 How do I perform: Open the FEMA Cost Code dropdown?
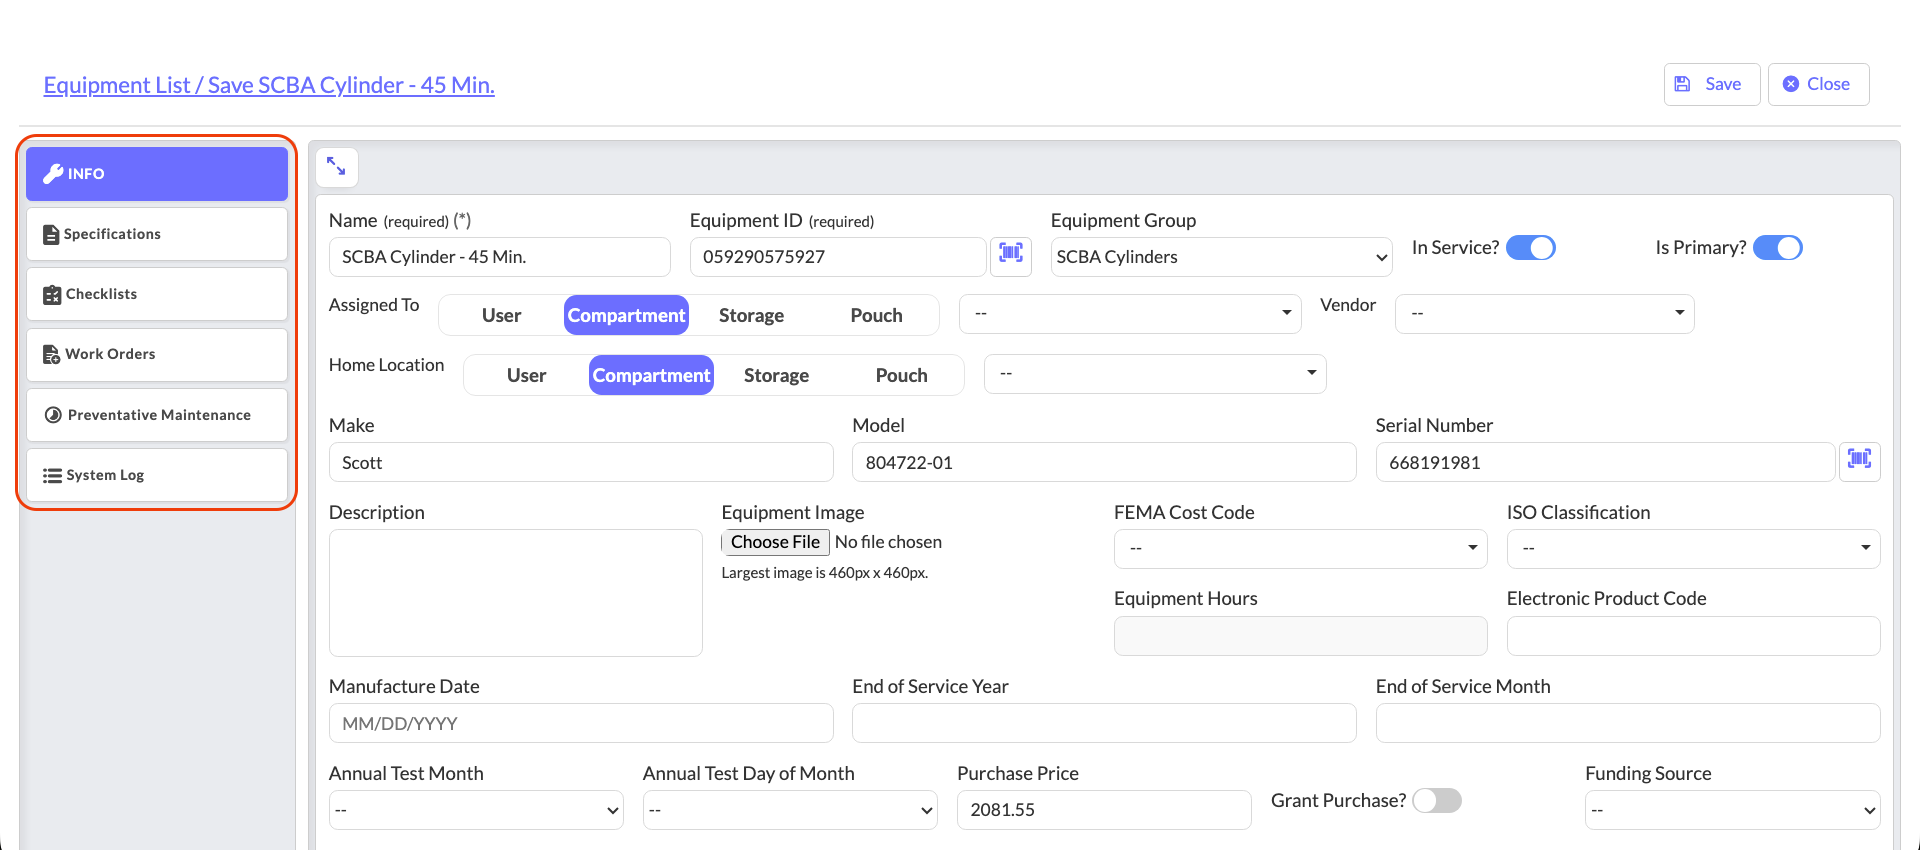[x=1300, y=548]
